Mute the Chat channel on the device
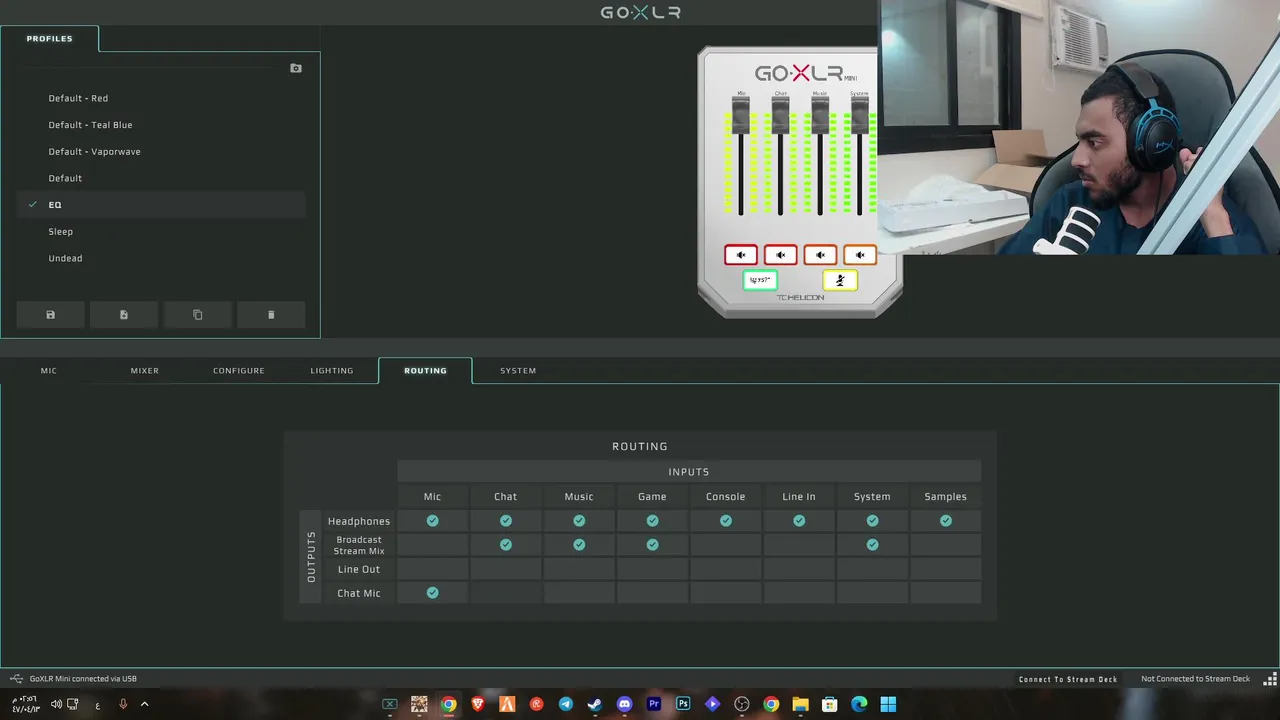 click(x=780, y=255)
